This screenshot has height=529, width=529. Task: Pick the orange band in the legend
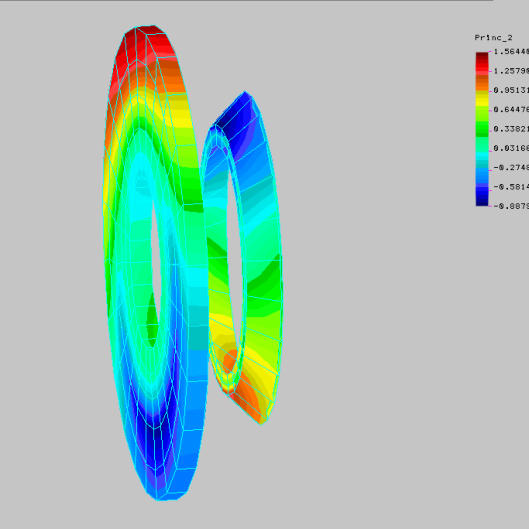tap(482, 83)
